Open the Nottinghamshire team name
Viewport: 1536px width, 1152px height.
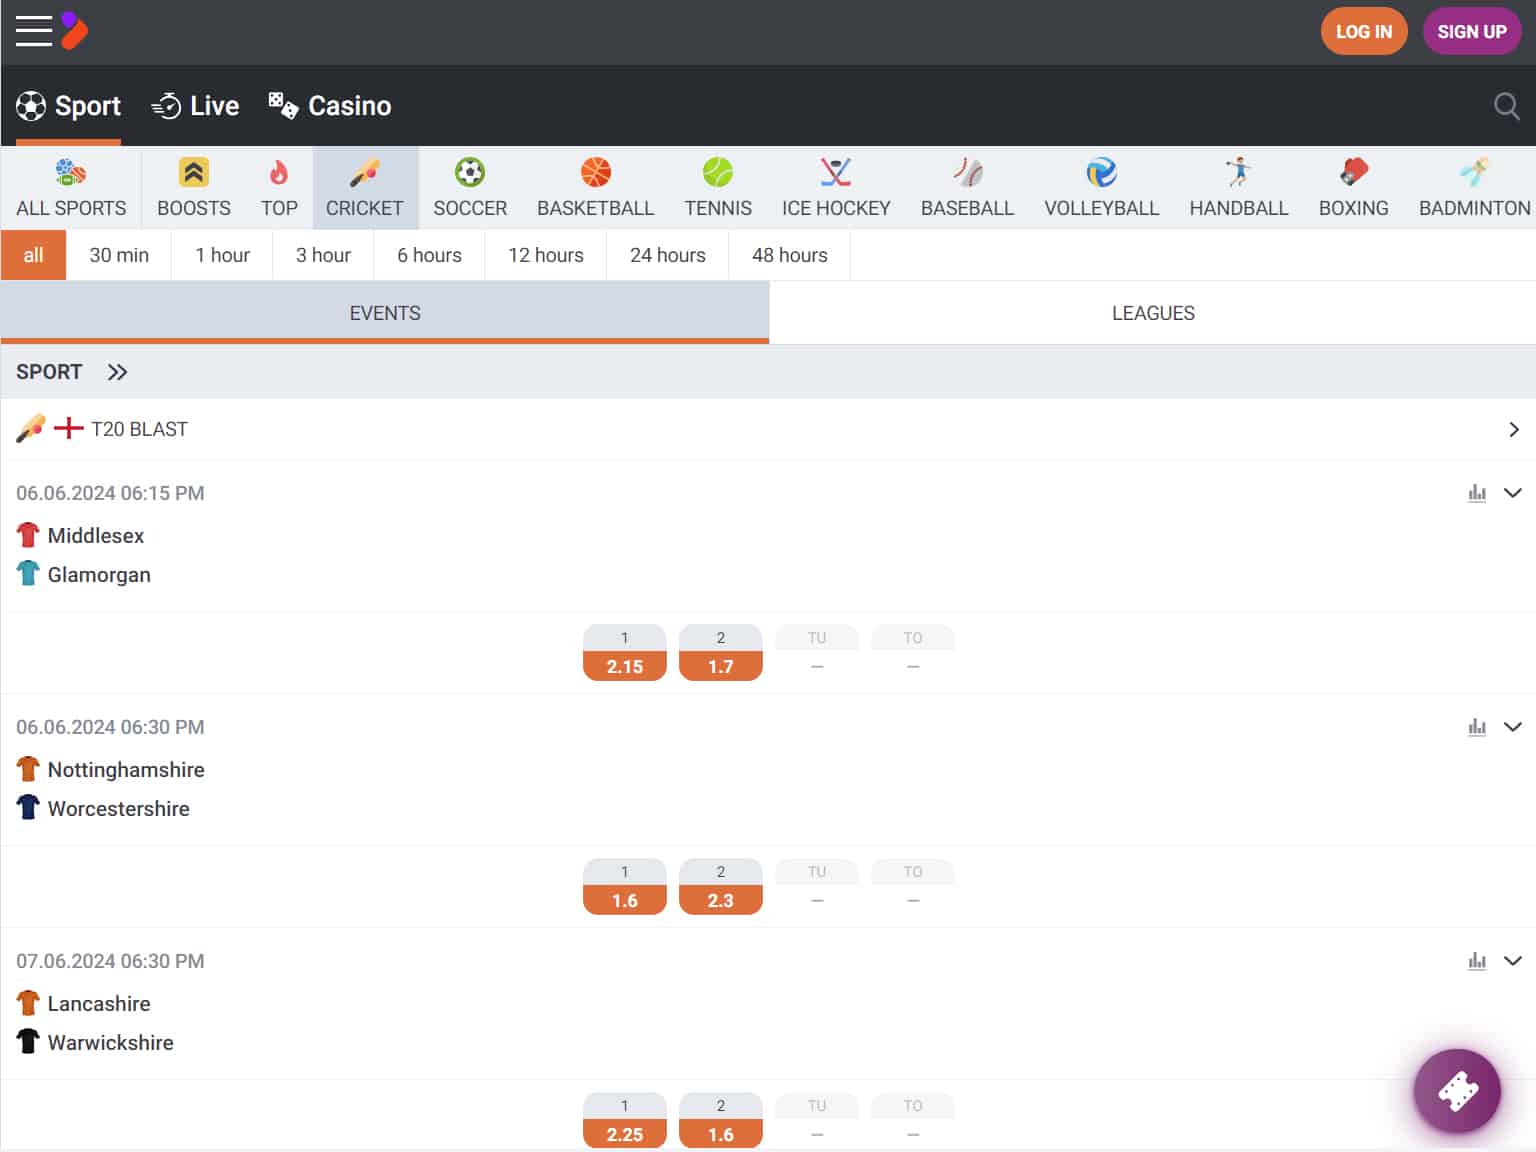[x=126, y=770]
